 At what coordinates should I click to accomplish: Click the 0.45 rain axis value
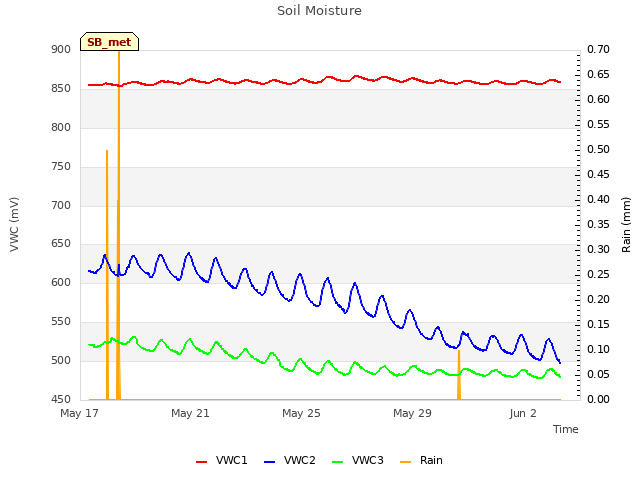coord(598,174)
